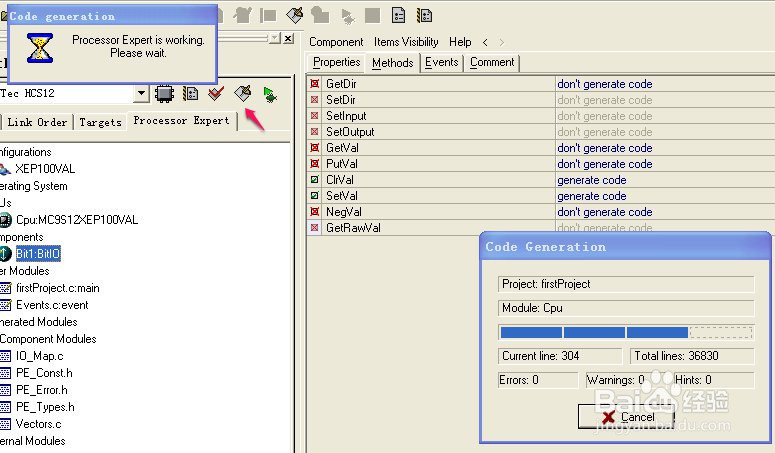Open the Help menu in inspector
775x453 pixels.
(460, 42)
